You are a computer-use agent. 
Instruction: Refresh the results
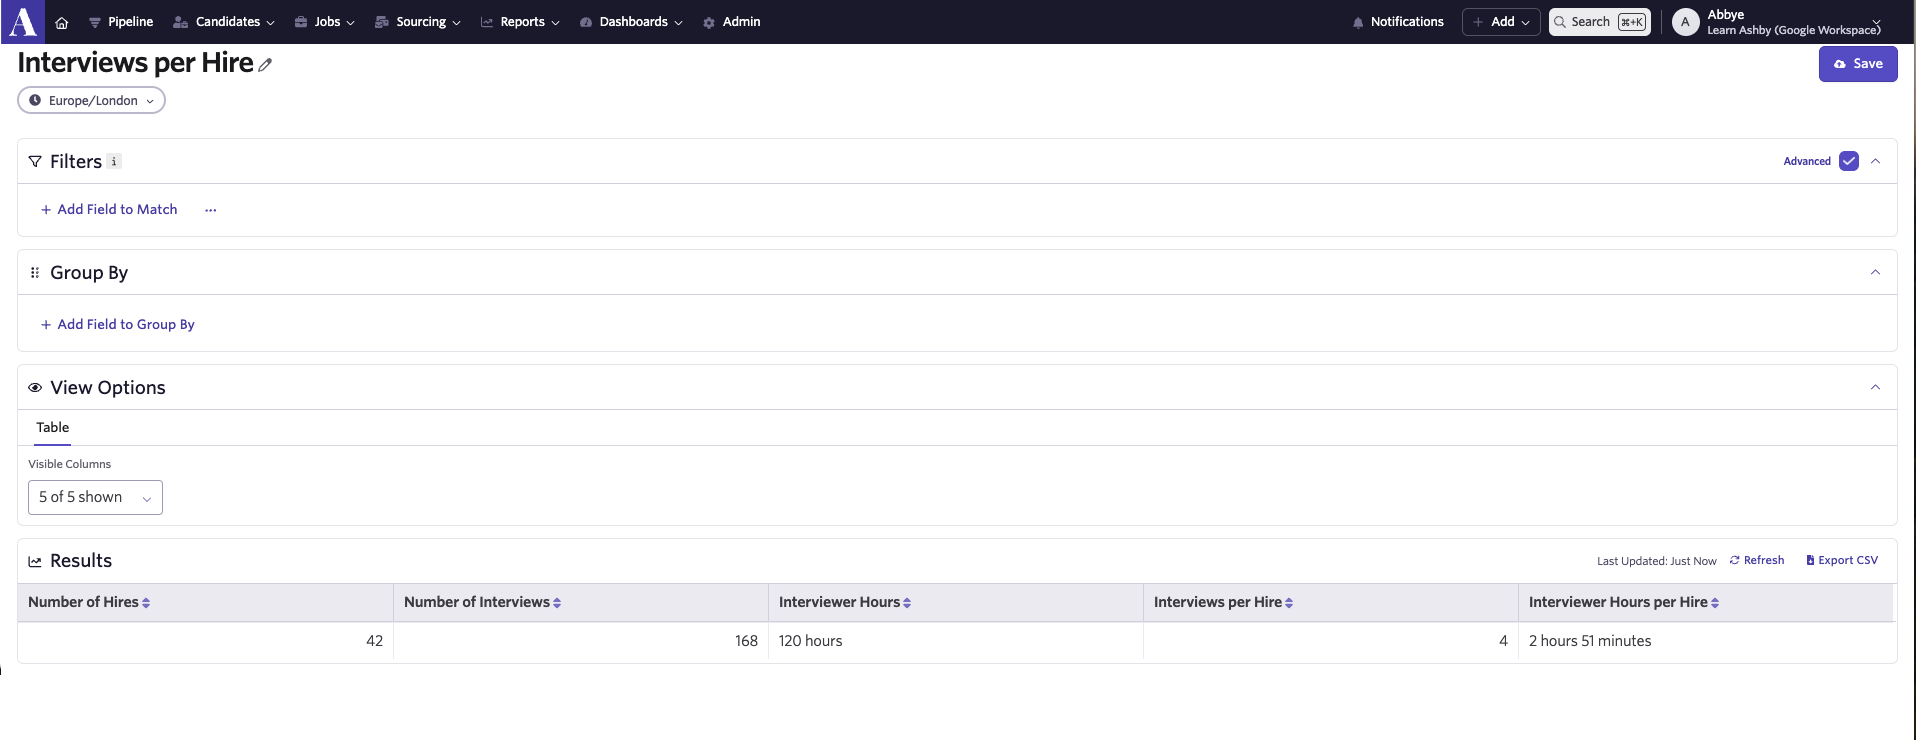pos(1757,560)
